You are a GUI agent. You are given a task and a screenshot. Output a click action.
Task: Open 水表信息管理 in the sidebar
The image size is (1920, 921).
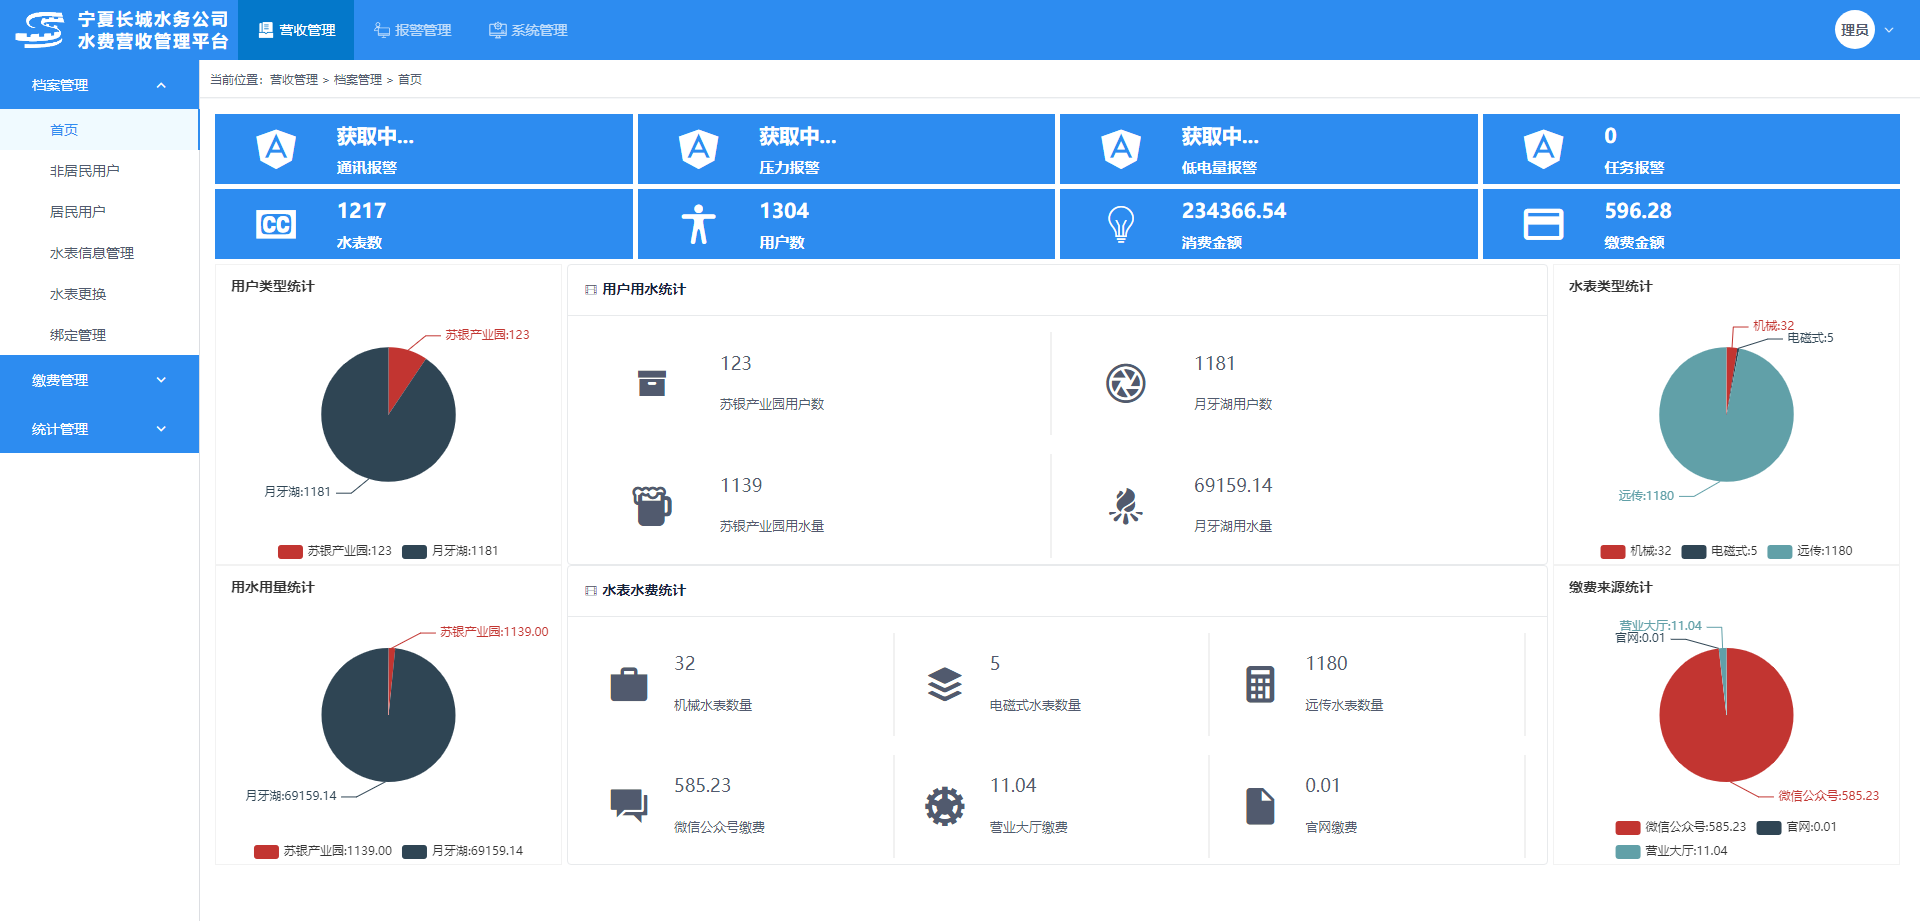point(92,253)
